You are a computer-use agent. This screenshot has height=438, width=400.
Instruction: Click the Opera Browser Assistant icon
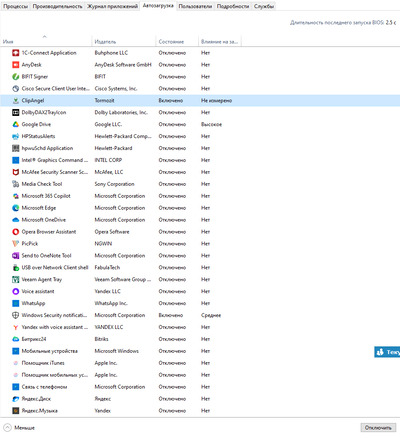click(16, 232)
